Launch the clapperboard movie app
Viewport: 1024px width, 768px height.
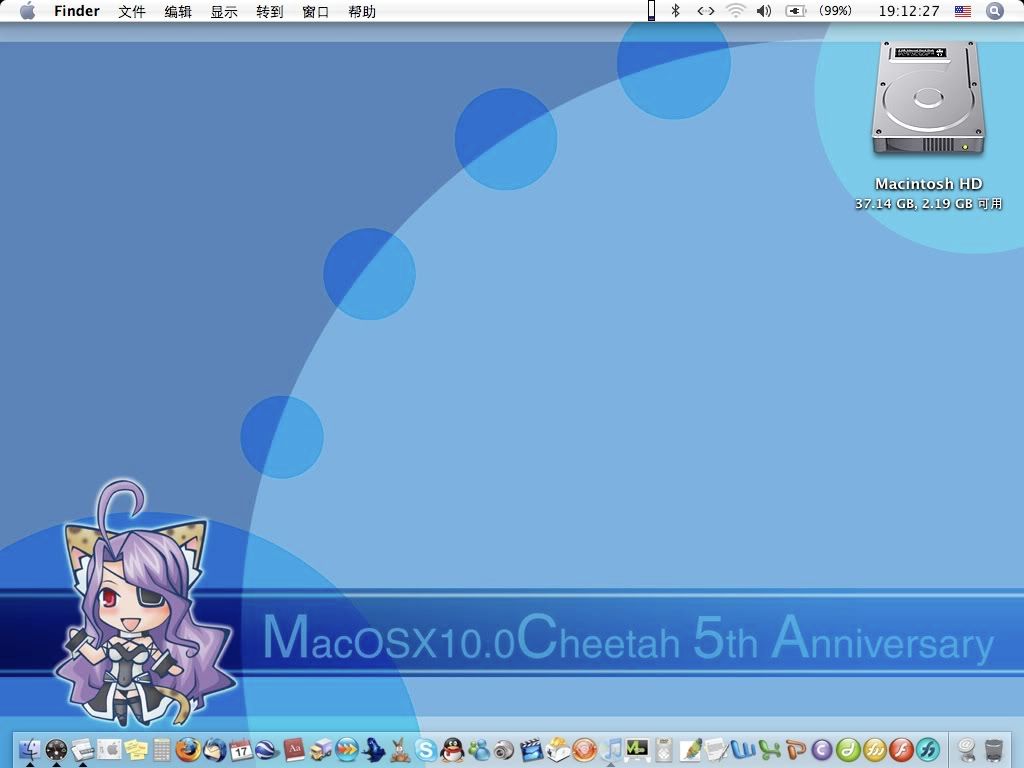(x=532, y=750)
